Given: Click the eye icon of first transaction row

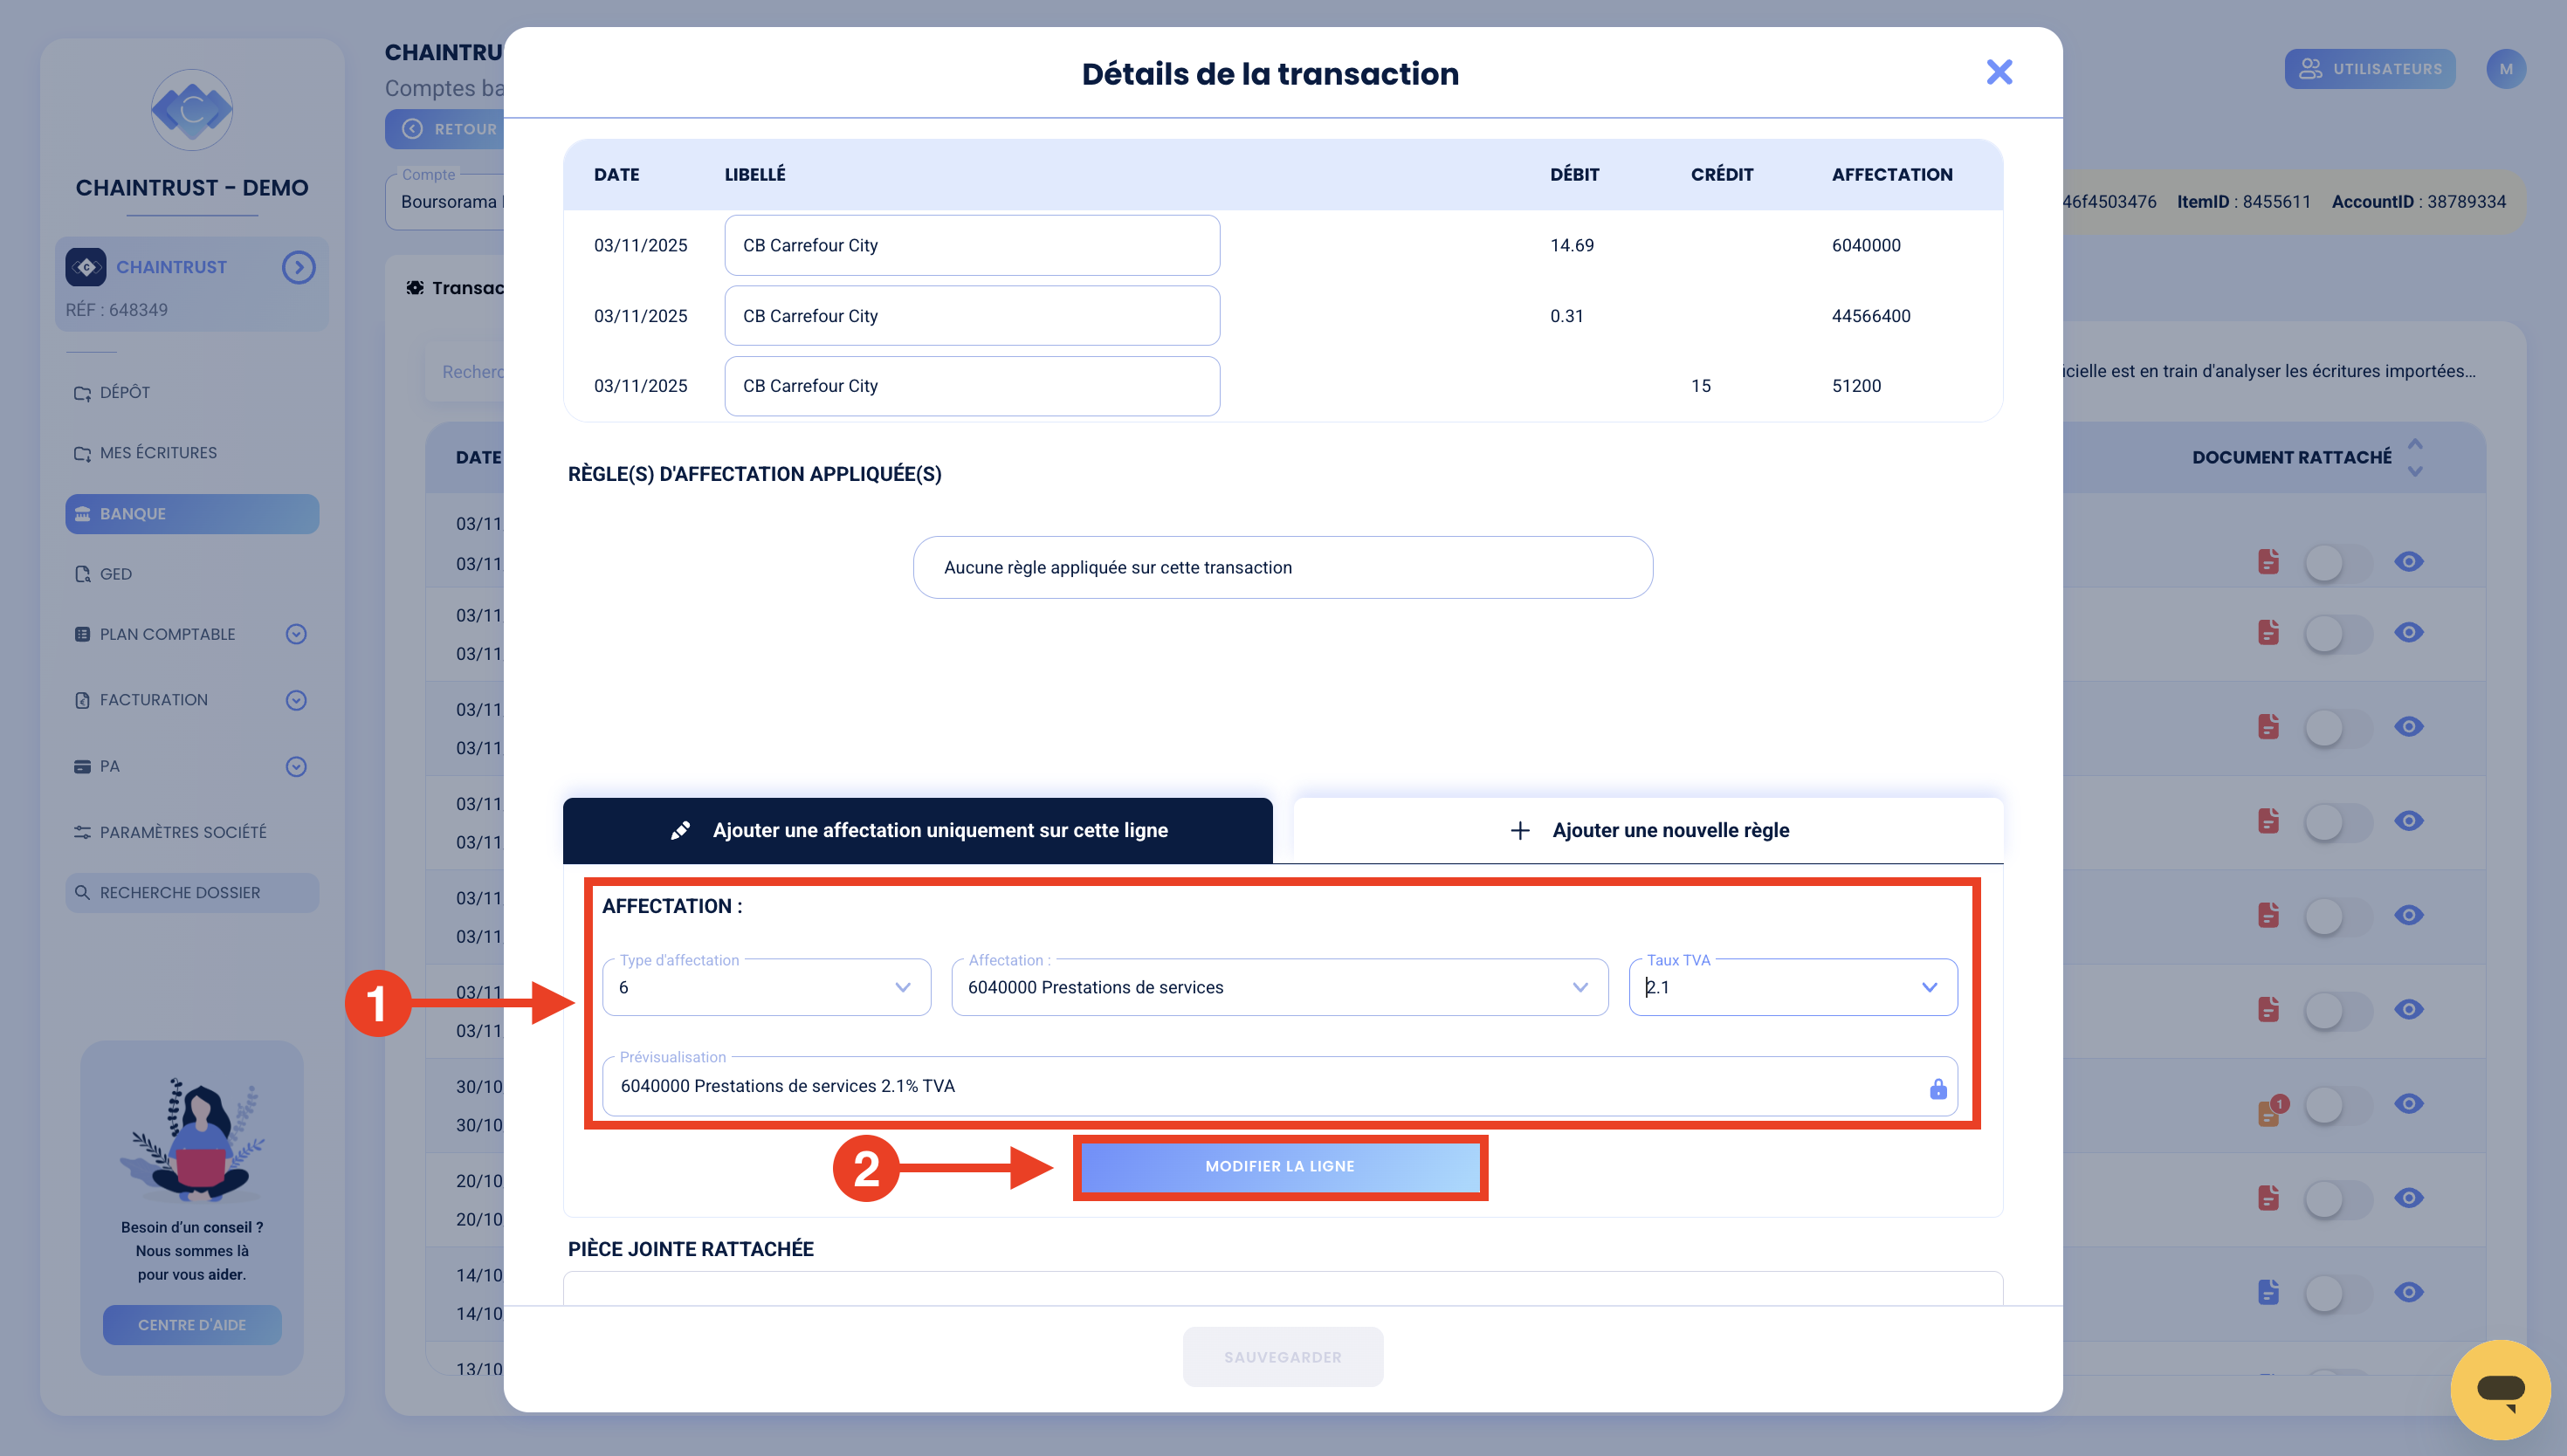Looking at the screenshot, I should (2409, 562).
